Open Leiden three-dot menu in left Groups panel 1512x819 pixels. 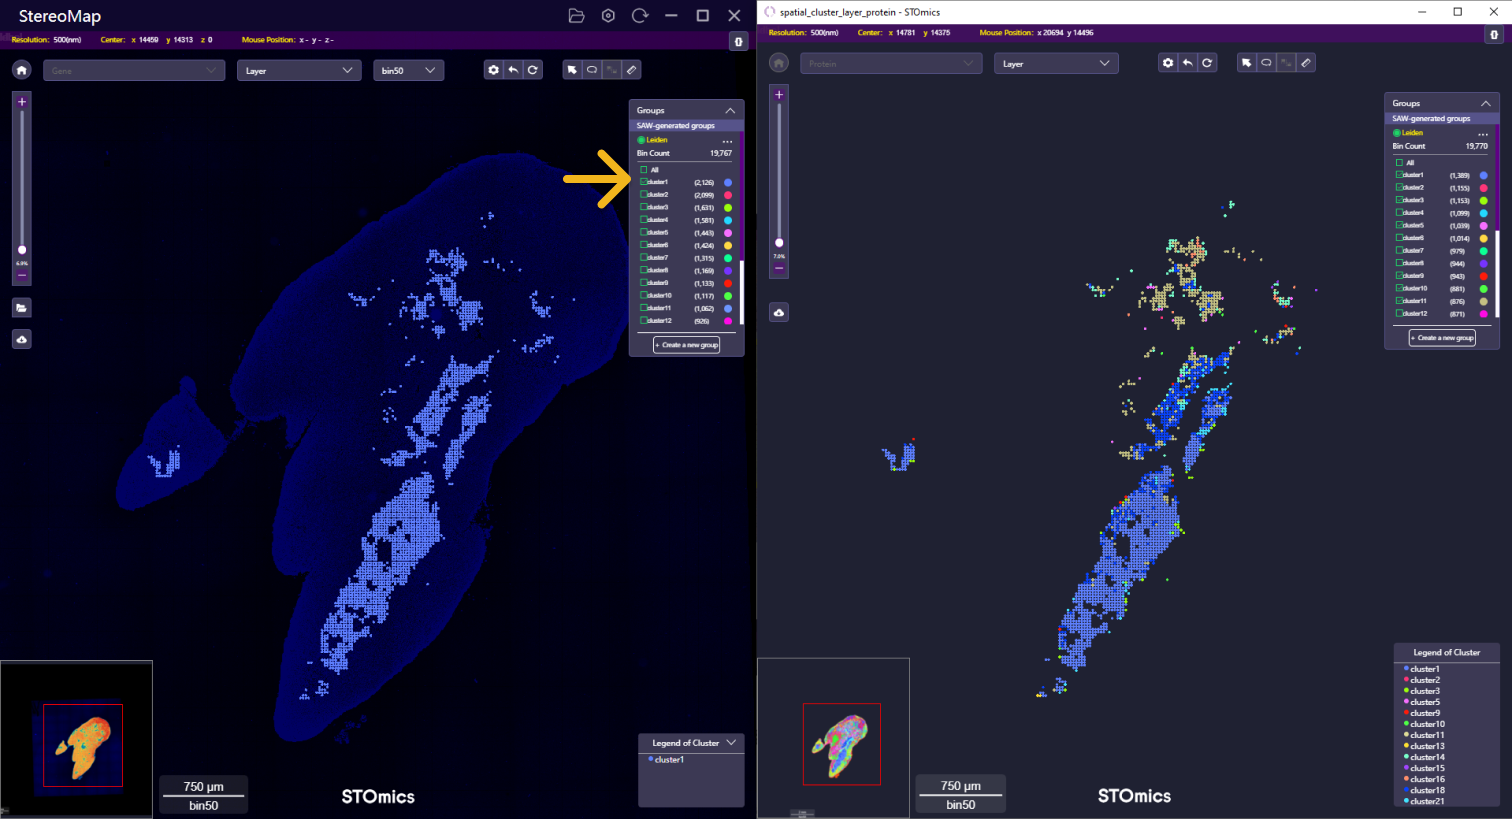coord(727,141)
